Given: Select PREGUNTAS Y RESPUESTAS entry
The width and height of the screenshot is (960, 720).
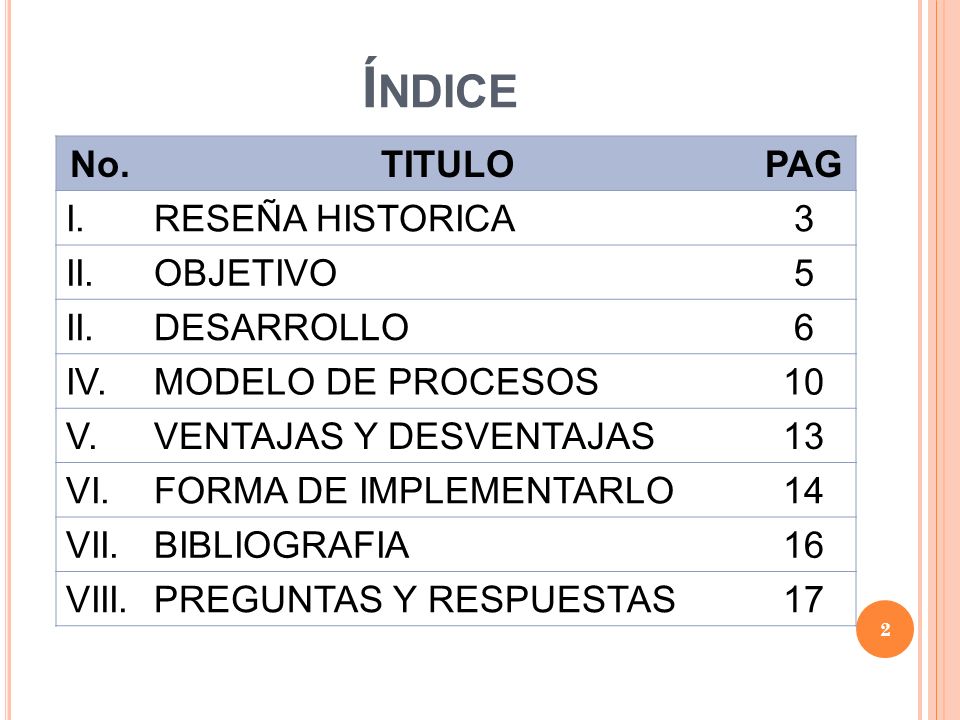Looking at the screenshot, I should coord(414,599).
